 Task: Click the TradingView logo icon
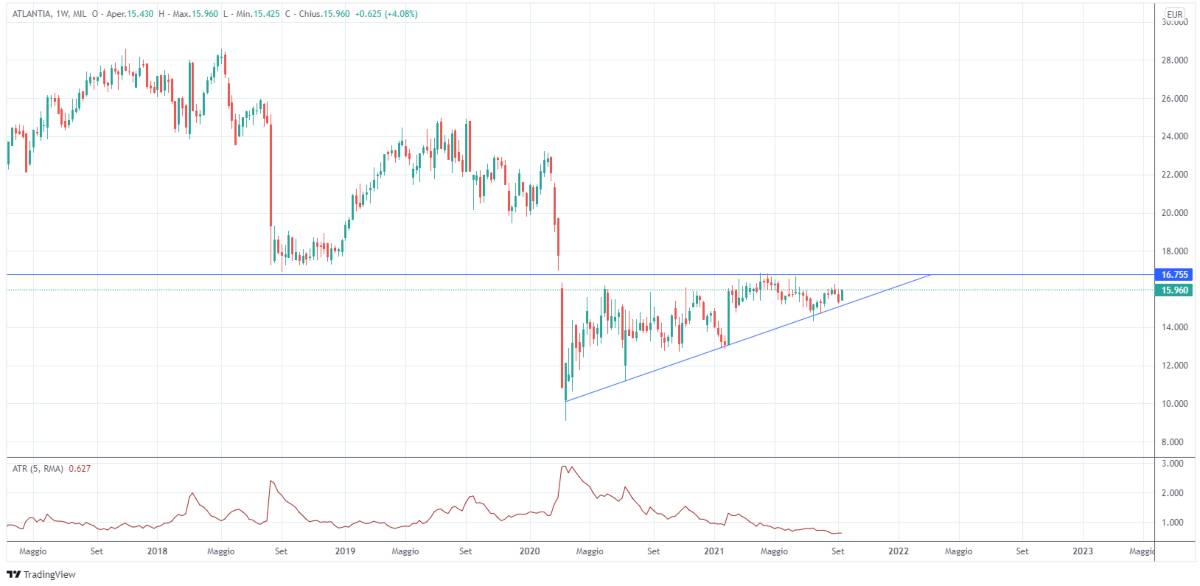pyautogui.click(x=13, y=575)
